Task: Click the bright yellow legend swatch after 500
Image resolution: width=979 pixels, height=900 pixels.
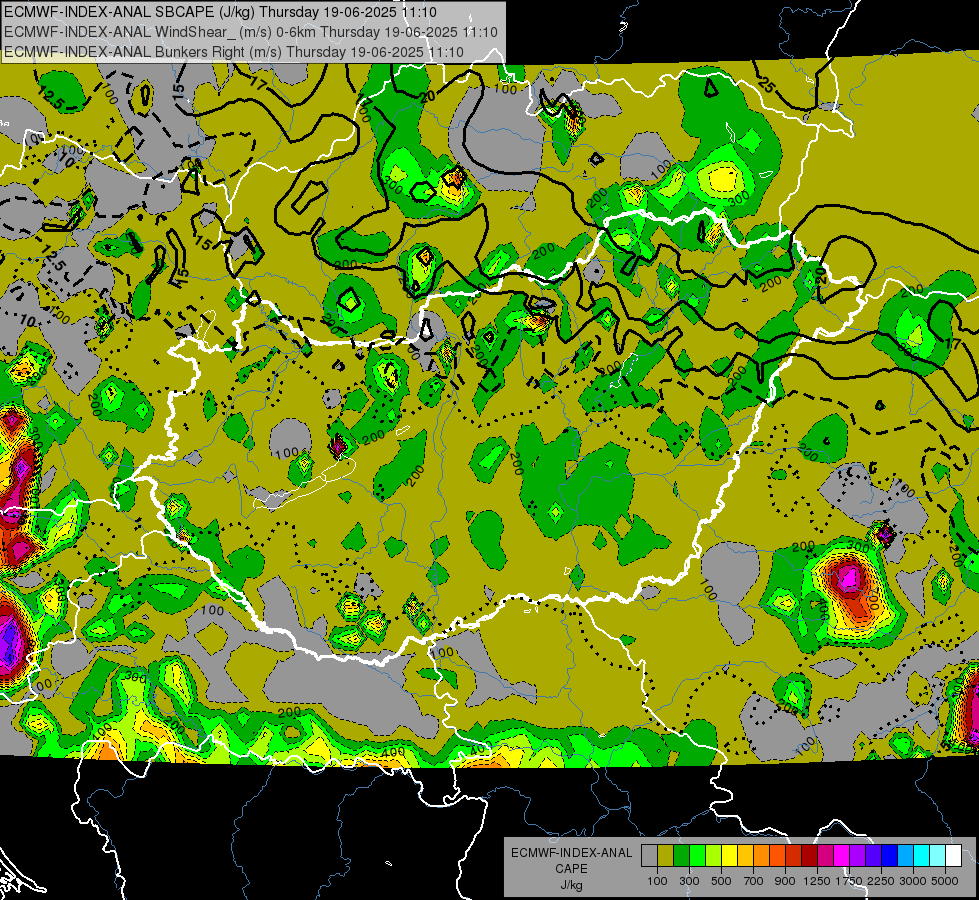Action: tap(729, 855)
